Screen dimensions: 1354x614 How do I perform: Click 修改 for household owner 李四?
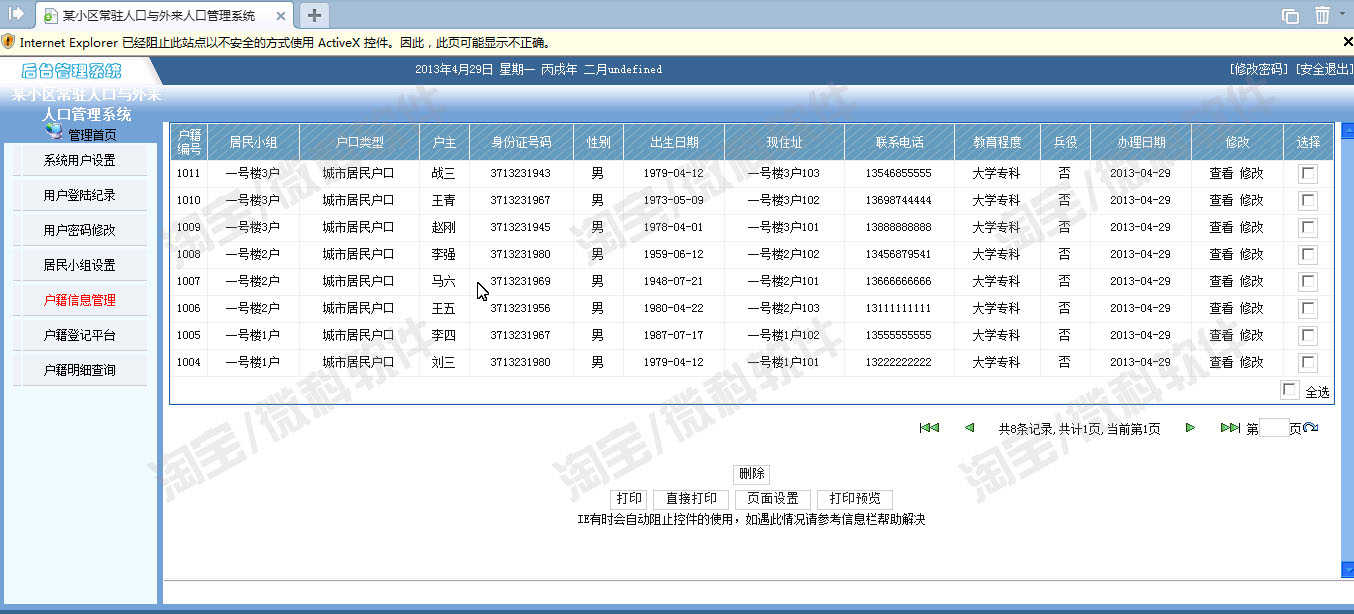(x=1252, y=335)
